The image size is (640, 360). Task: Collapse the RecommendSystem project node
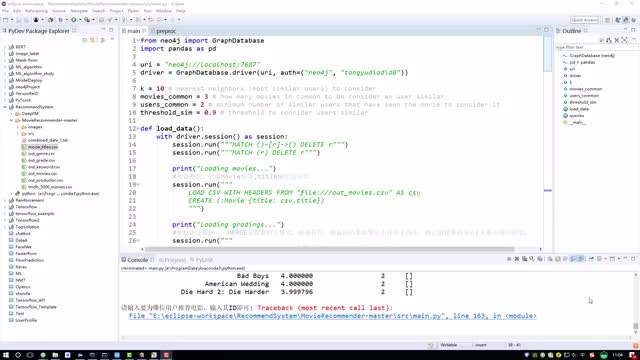coord(5,107)
